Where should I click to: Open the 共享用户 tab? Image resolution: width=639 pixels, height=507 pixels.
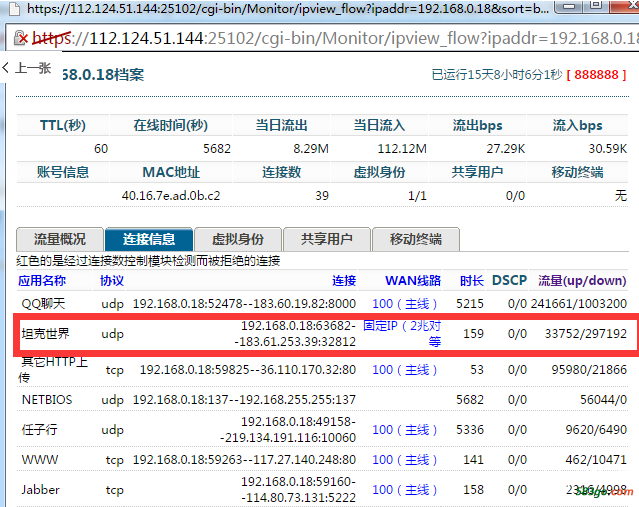[327, 239]
